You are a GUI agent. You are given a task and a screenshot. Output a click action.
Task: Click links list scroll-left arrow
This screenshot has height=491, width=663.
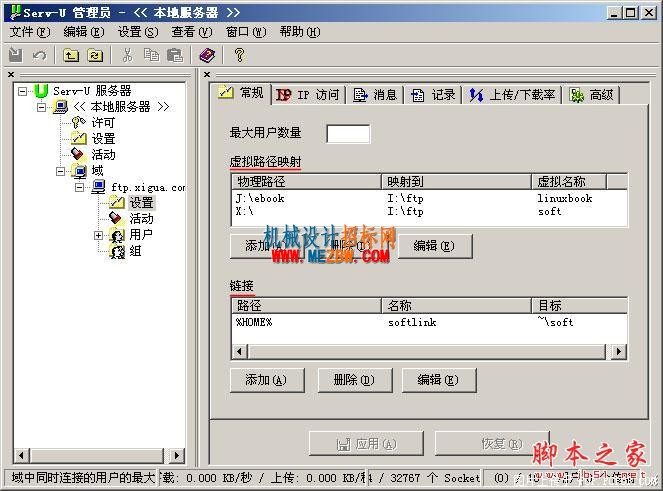[240, 351]
